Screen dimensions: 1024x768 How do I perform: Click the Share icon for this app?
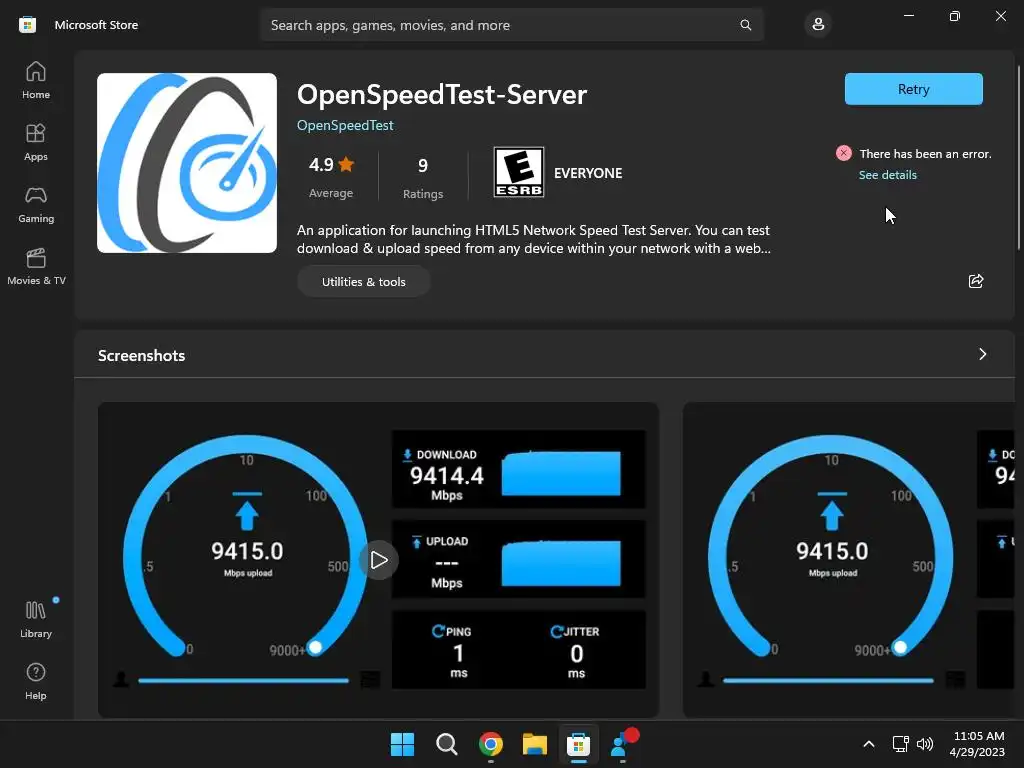[x=976, y=281]
